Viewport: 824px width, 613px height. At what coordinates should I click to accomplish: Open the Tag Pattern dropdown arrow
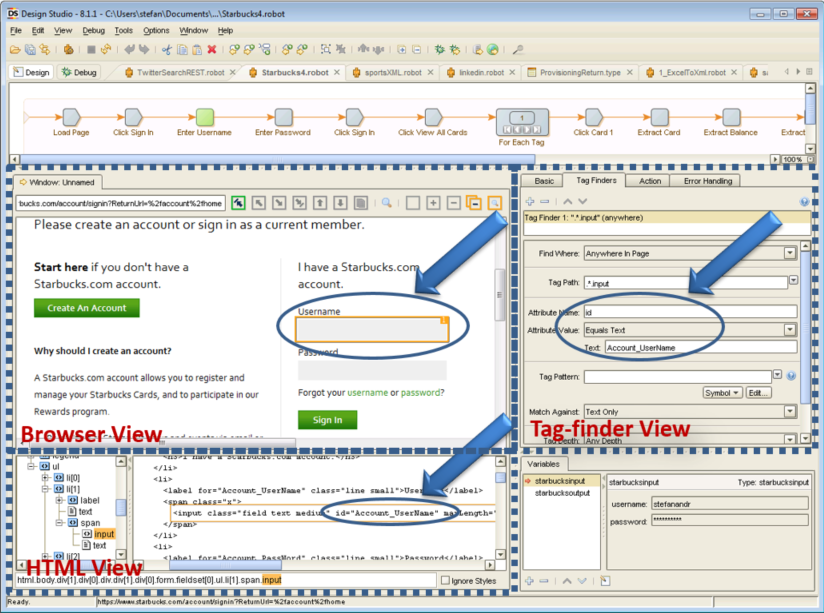[777, 375]
